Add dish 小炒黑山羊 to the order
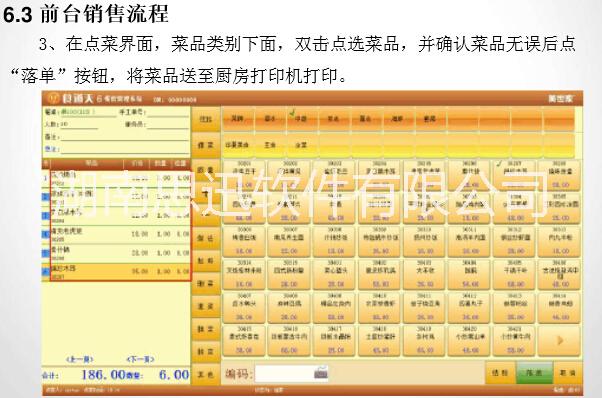This screenshot has width=602, height=398. pos(470,340)
